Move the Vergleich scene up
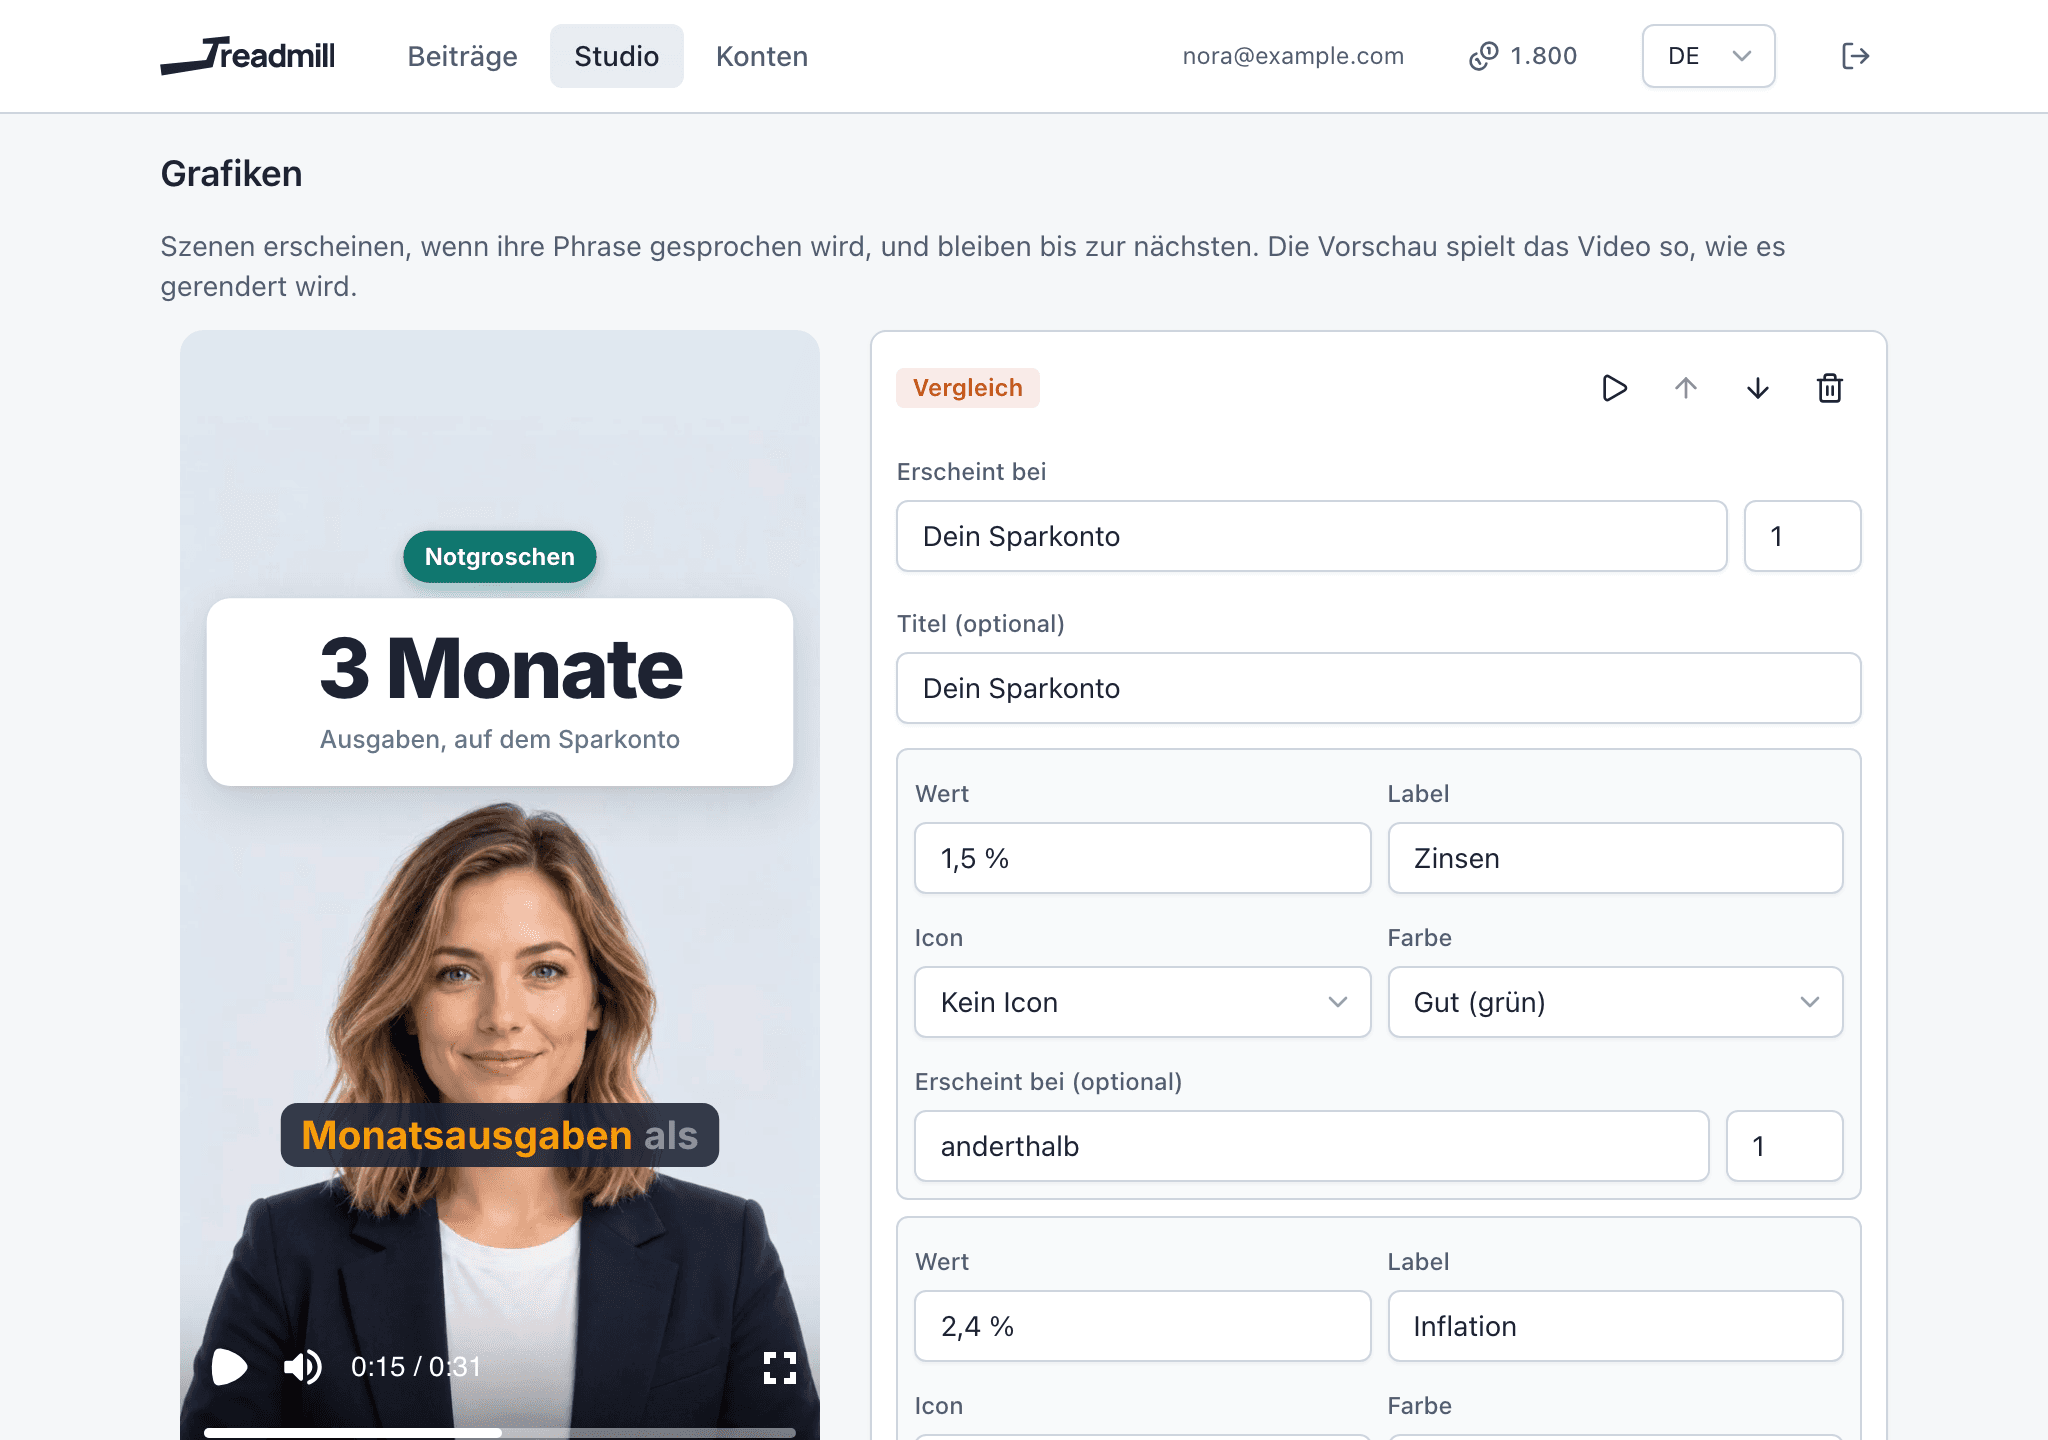This screenshot has width=2048, height=1440. coord(1686,388)
